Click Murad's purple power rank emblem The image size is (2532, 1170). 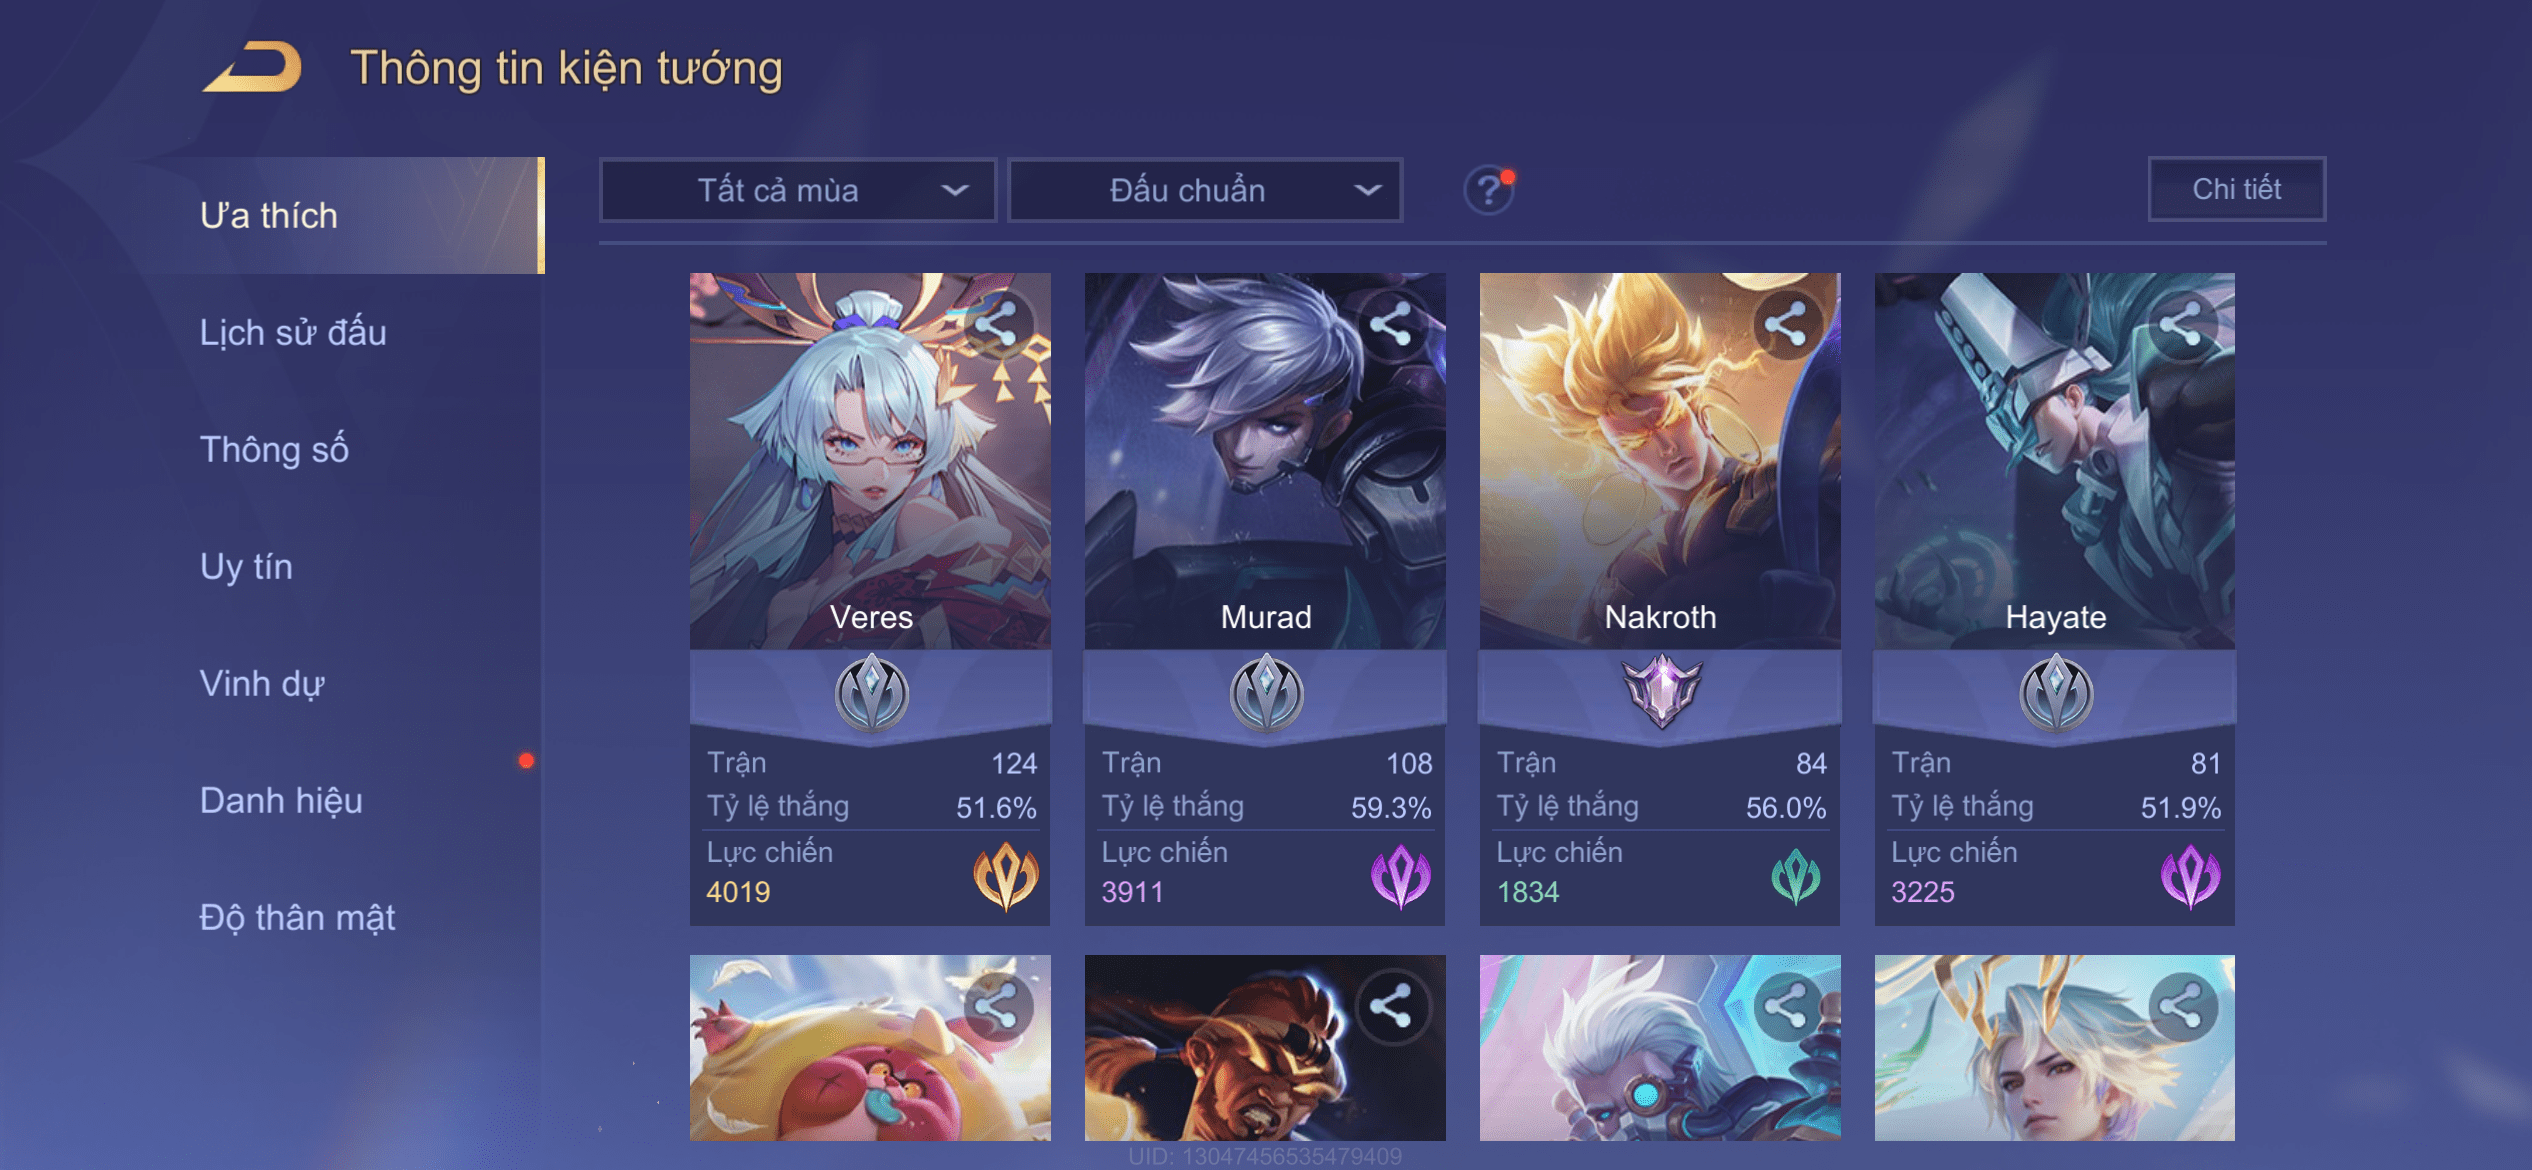tap(1401, 876)
